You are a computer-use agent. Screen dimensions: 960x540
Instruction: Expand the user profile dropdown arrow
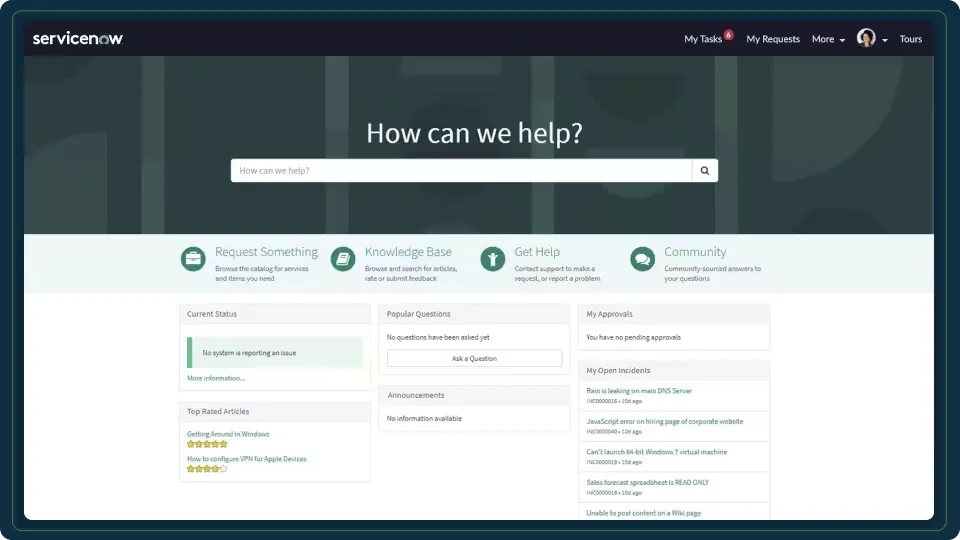(885, 40)
